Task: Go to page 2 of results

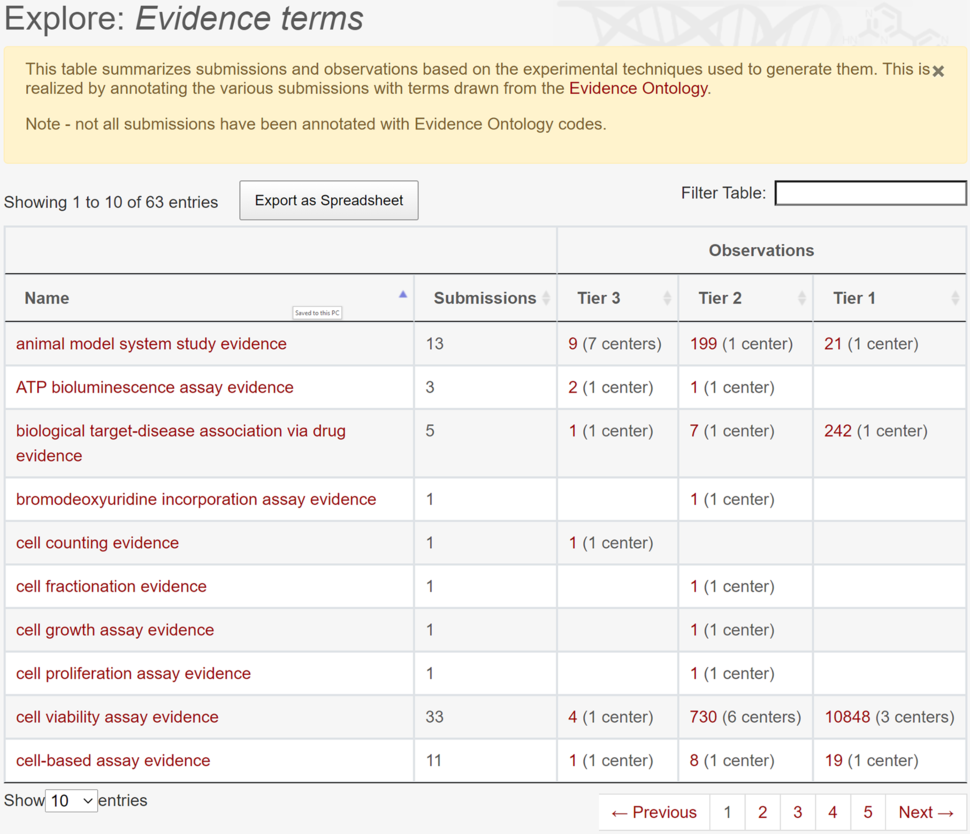Action: (x=762, y=812)
